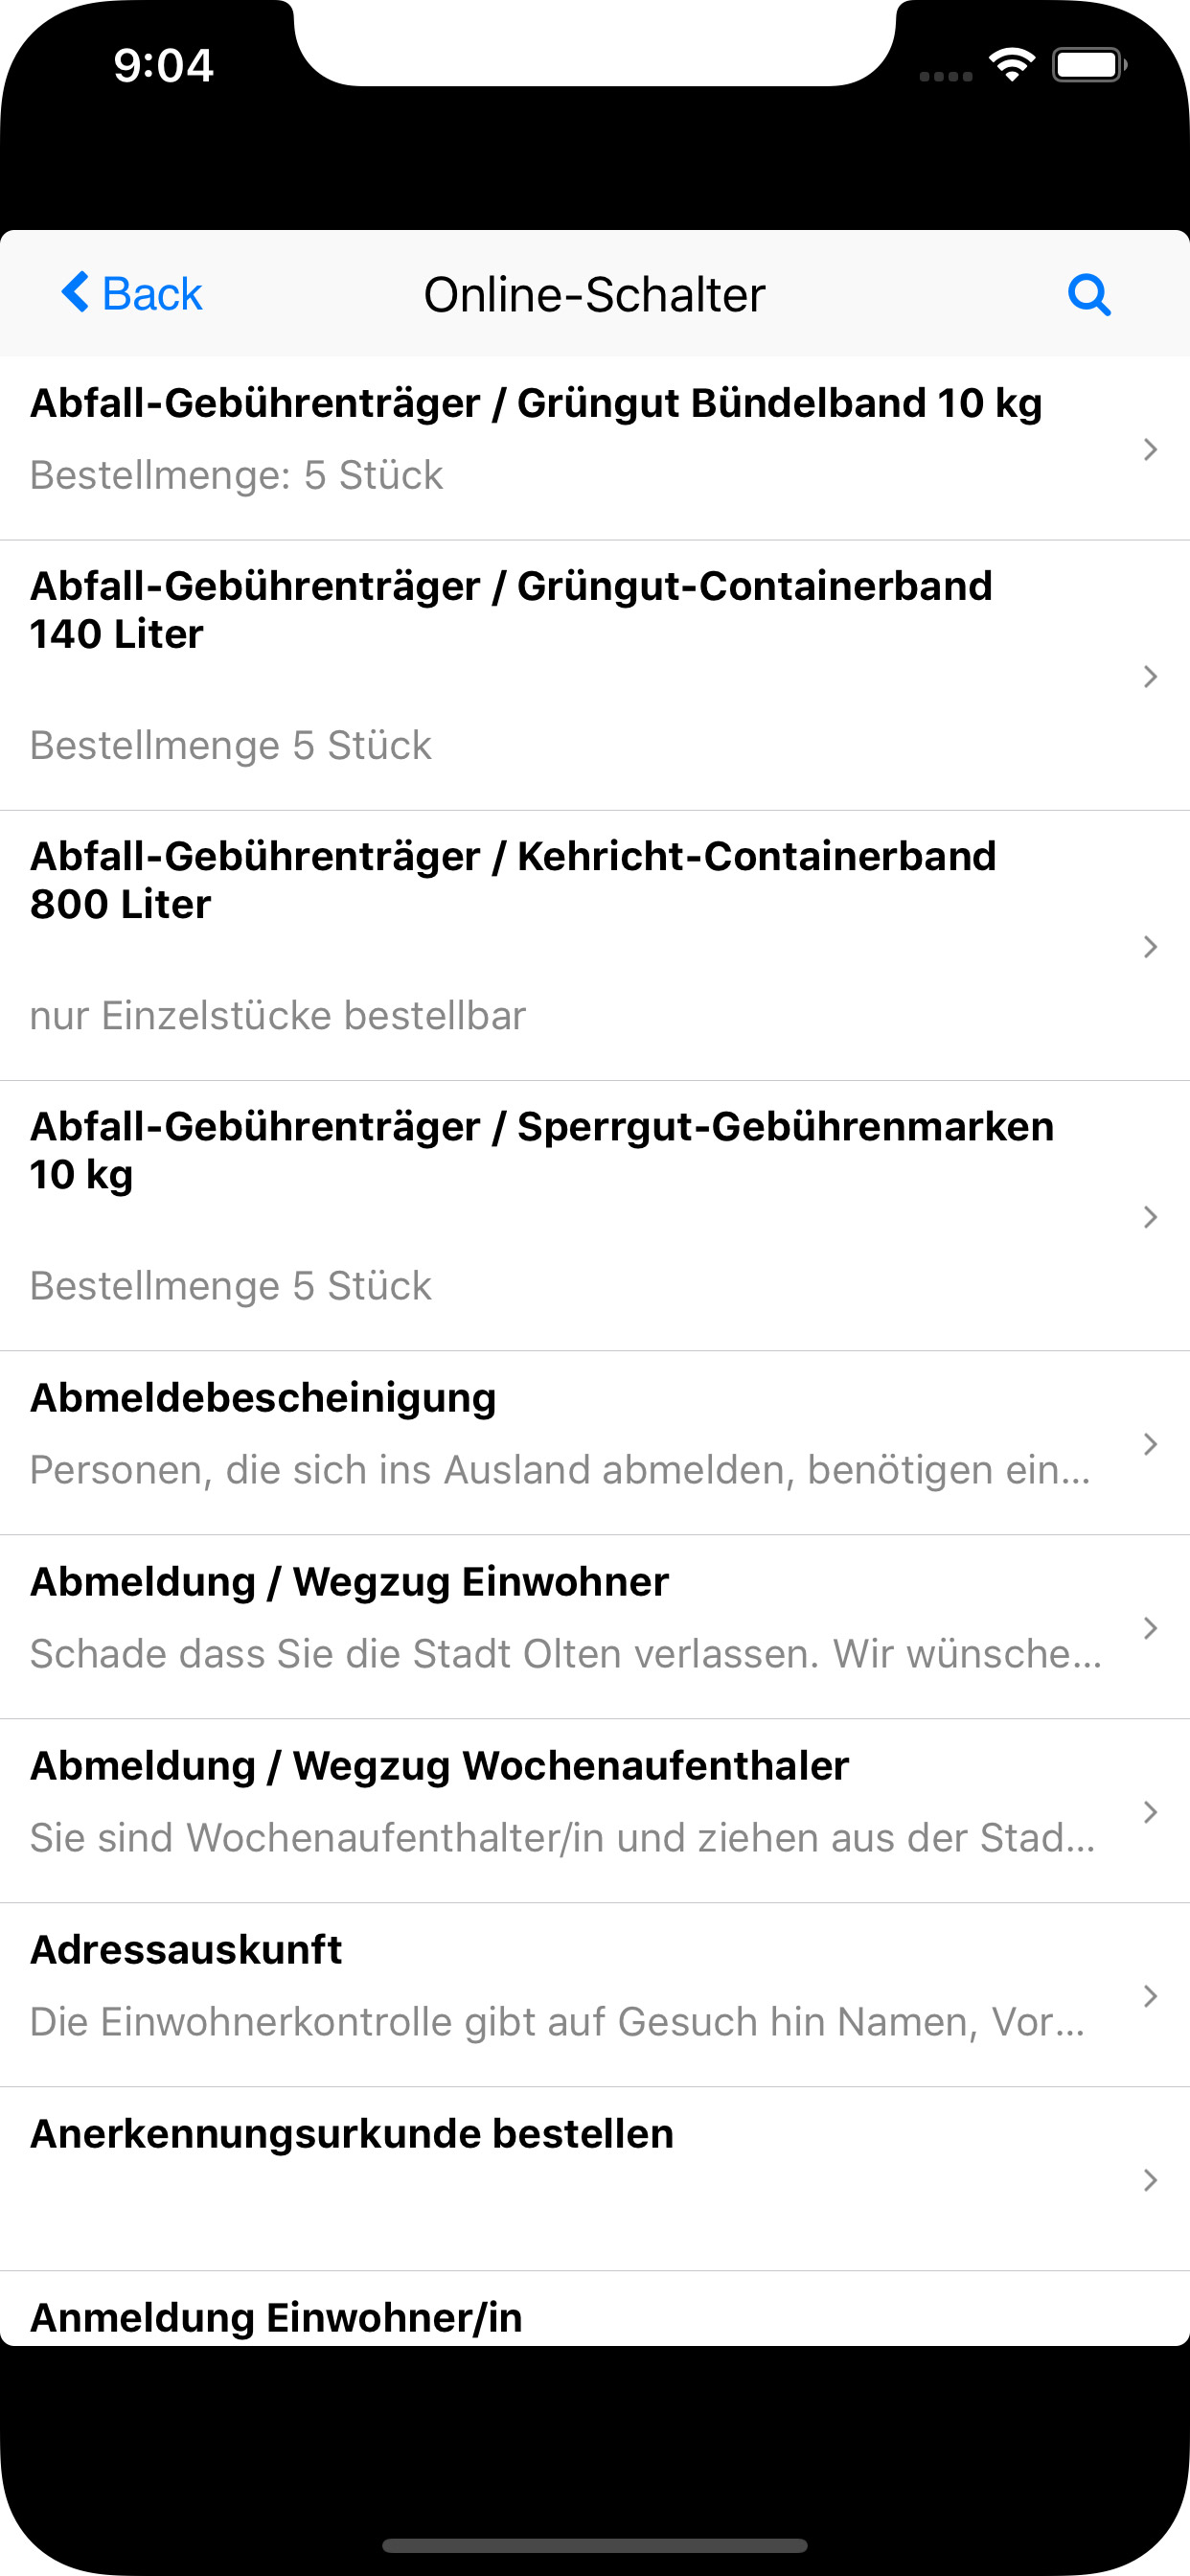Image resolution: width=1190 pixels, height=2576 pixels.
Task: Expand chevron beside Abmeldebescheinigung
Action: (1150, 1444)
